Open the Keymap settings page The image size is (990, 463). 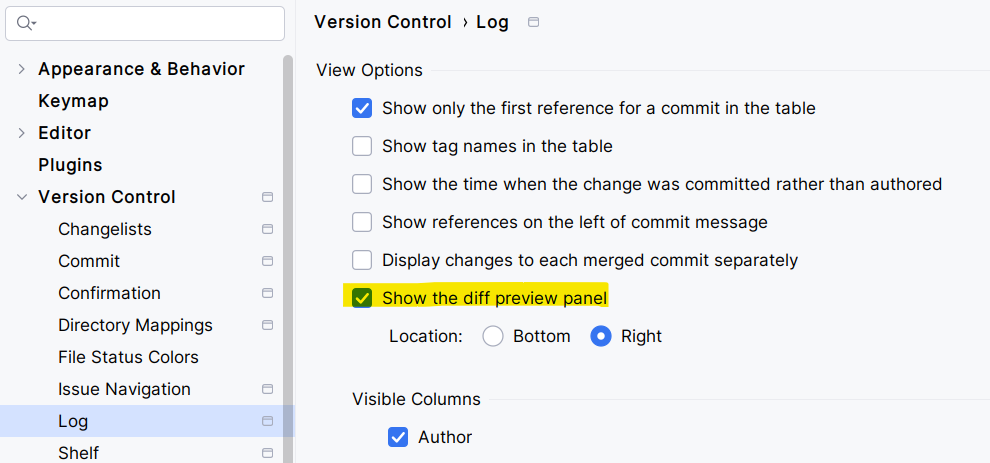point(73,101)
